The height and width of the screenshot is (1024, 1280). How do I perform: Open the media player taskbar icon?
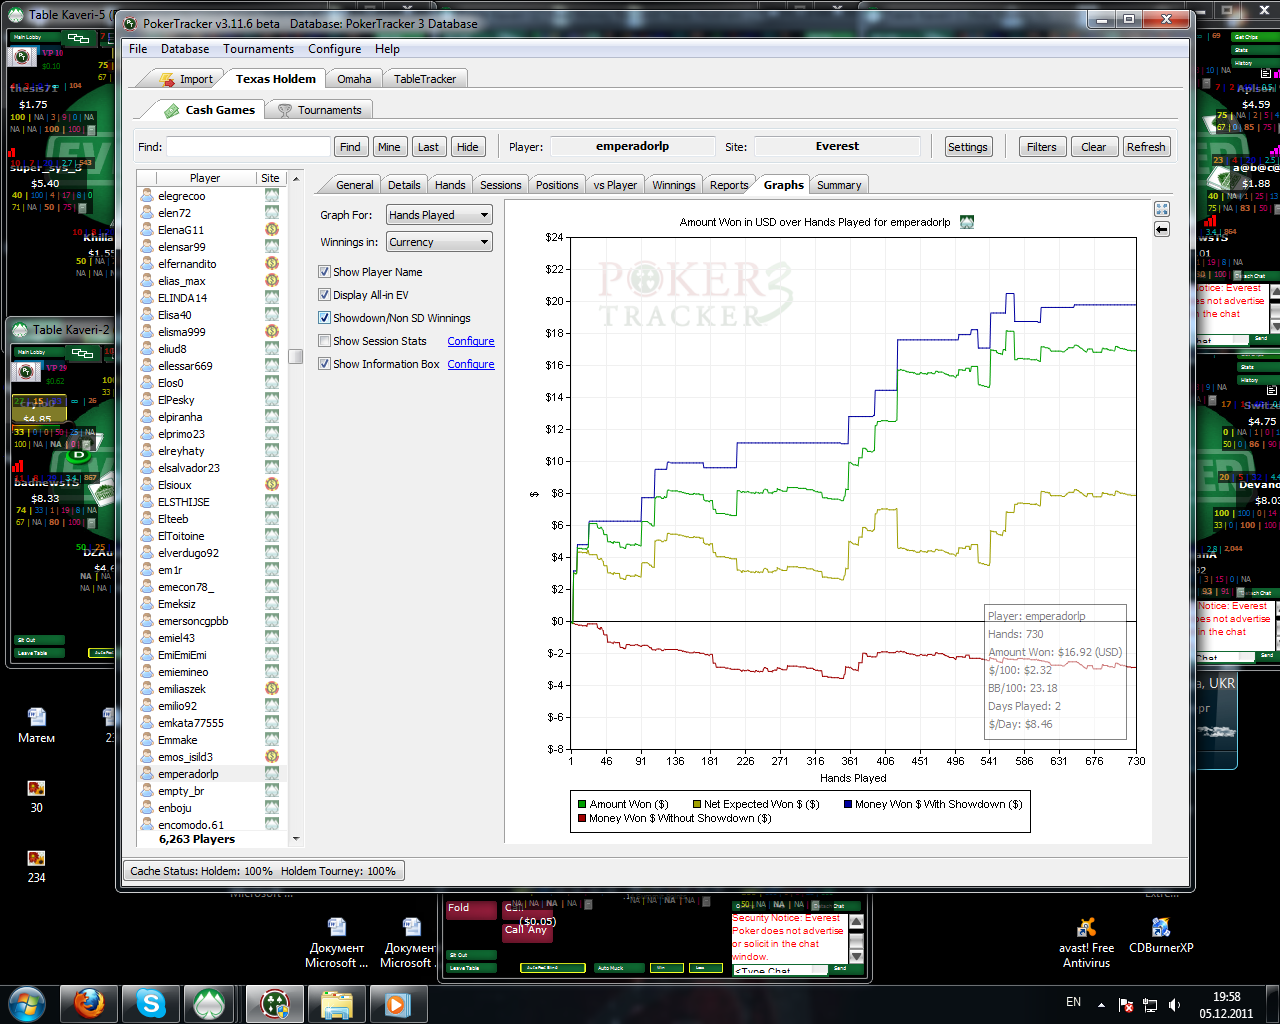397,1003
